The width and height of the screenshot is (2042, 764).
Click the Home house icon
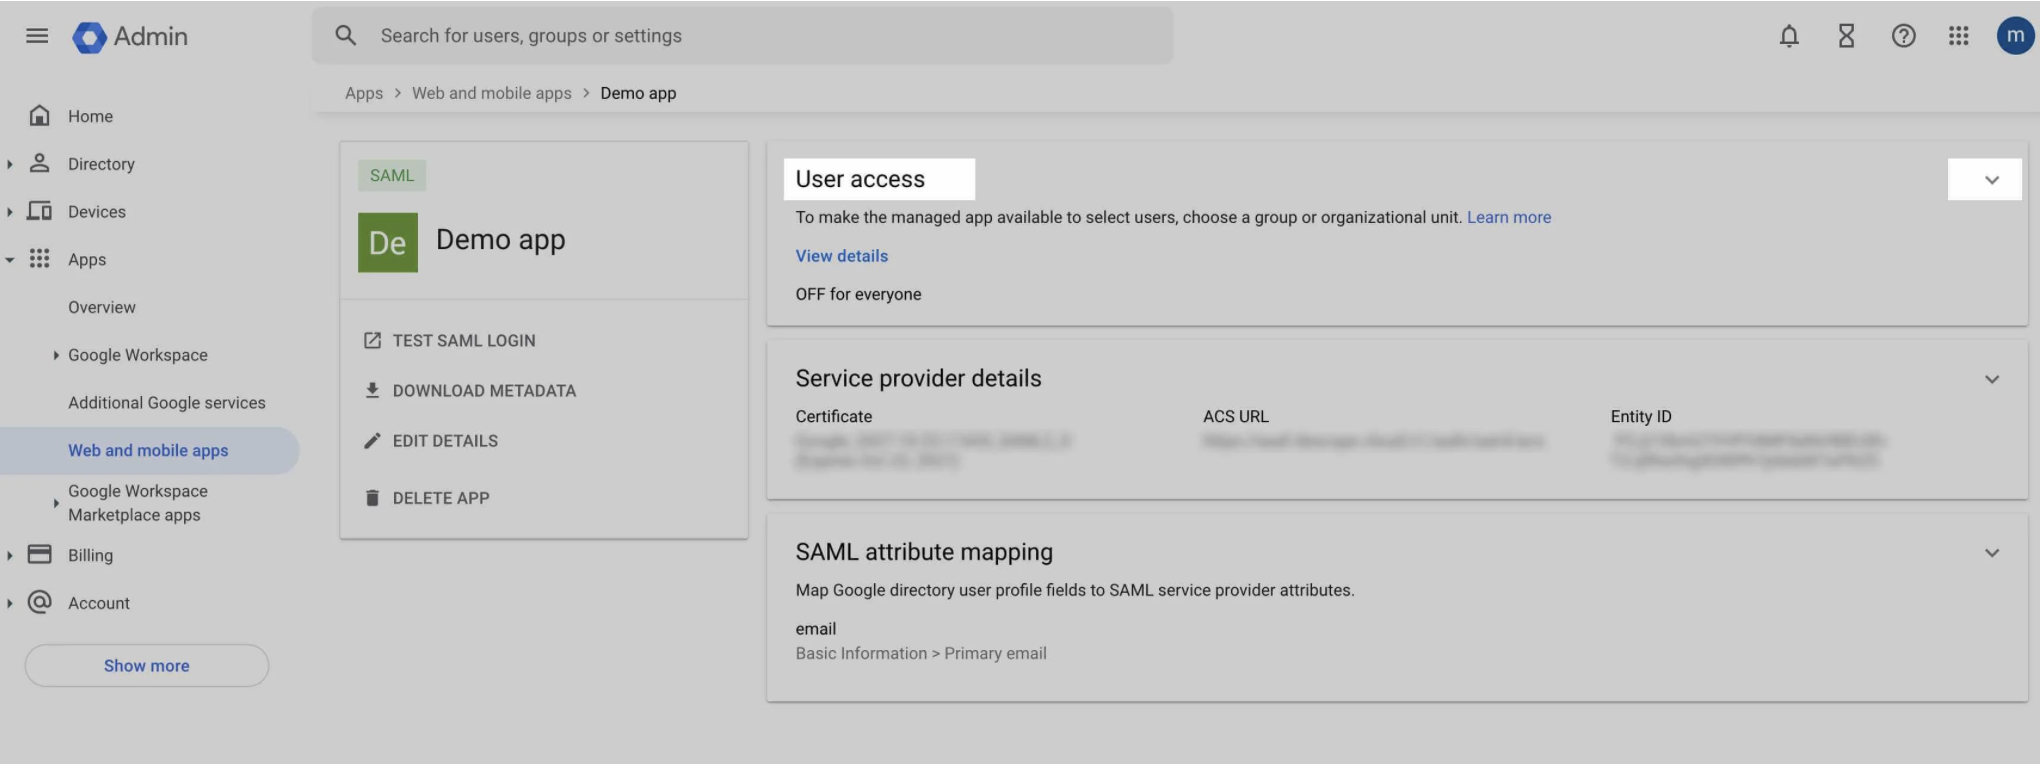click(39, 116)
